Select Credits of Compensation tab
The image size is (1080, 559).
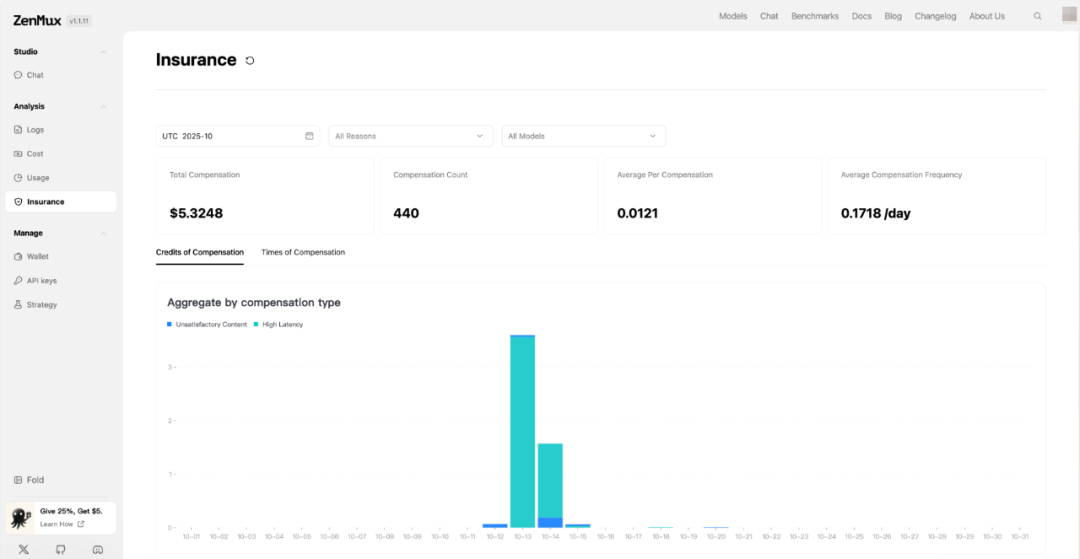click(200, 253)
